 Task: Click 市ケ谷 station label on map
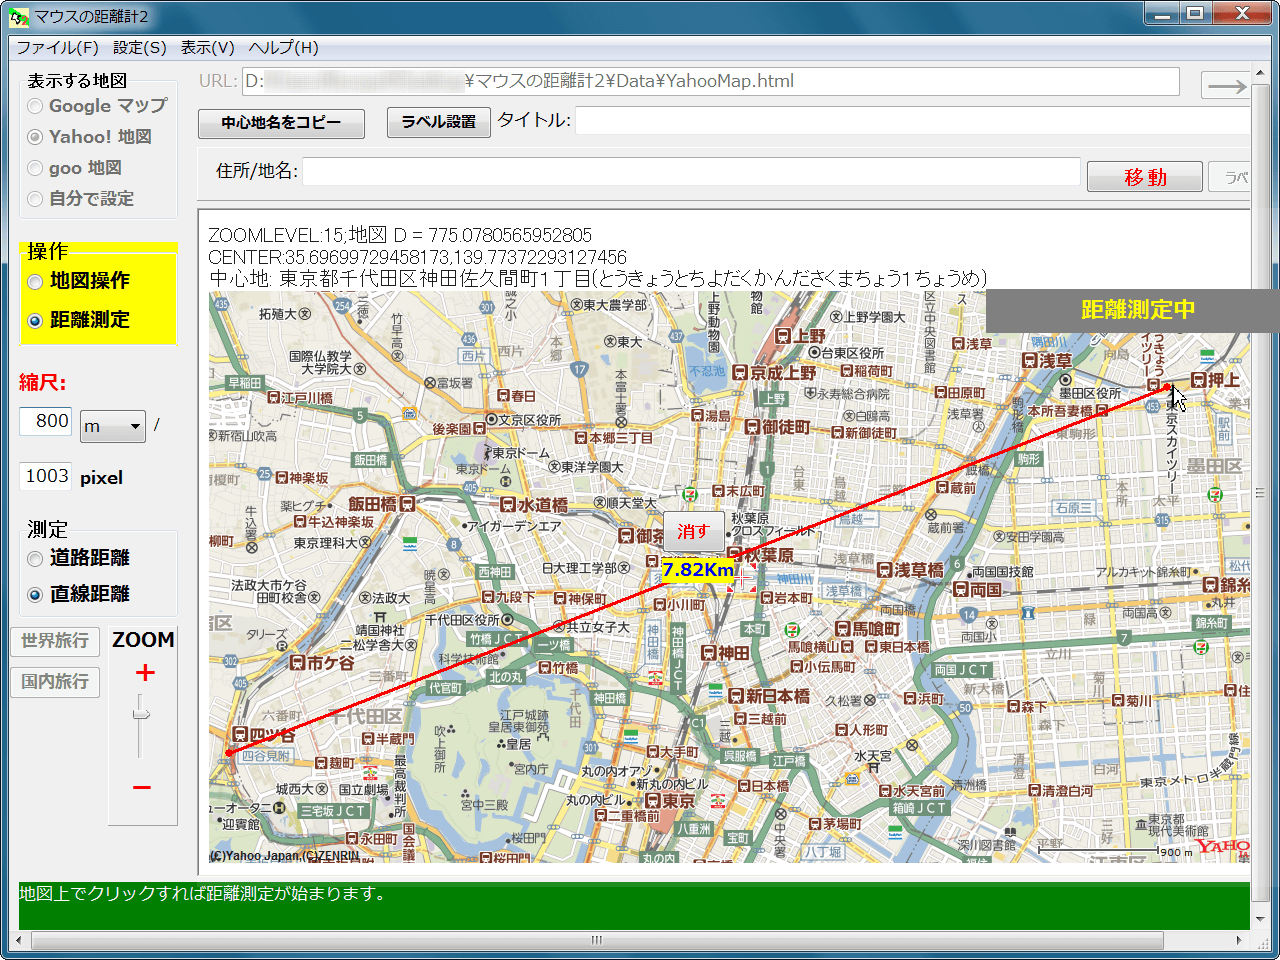(322, 662)
